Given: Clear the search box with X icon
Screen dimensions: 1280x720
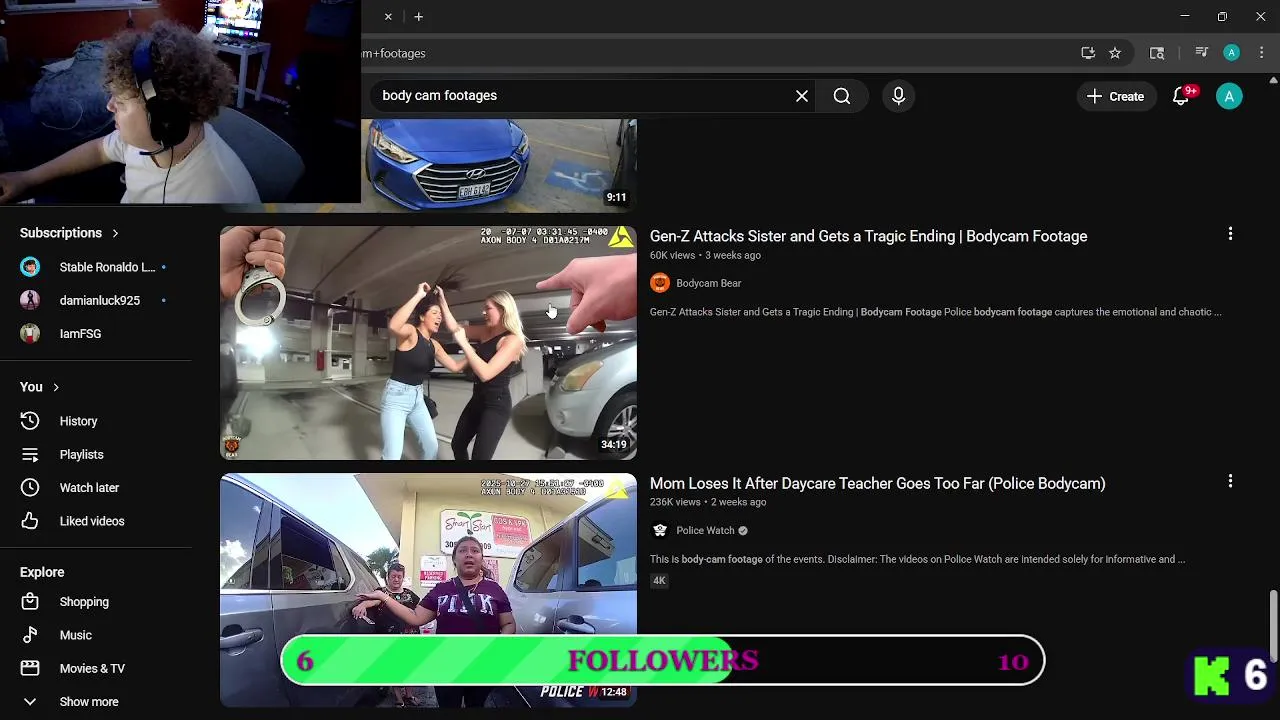Looking at the screenshot, I should coord(802,96).
